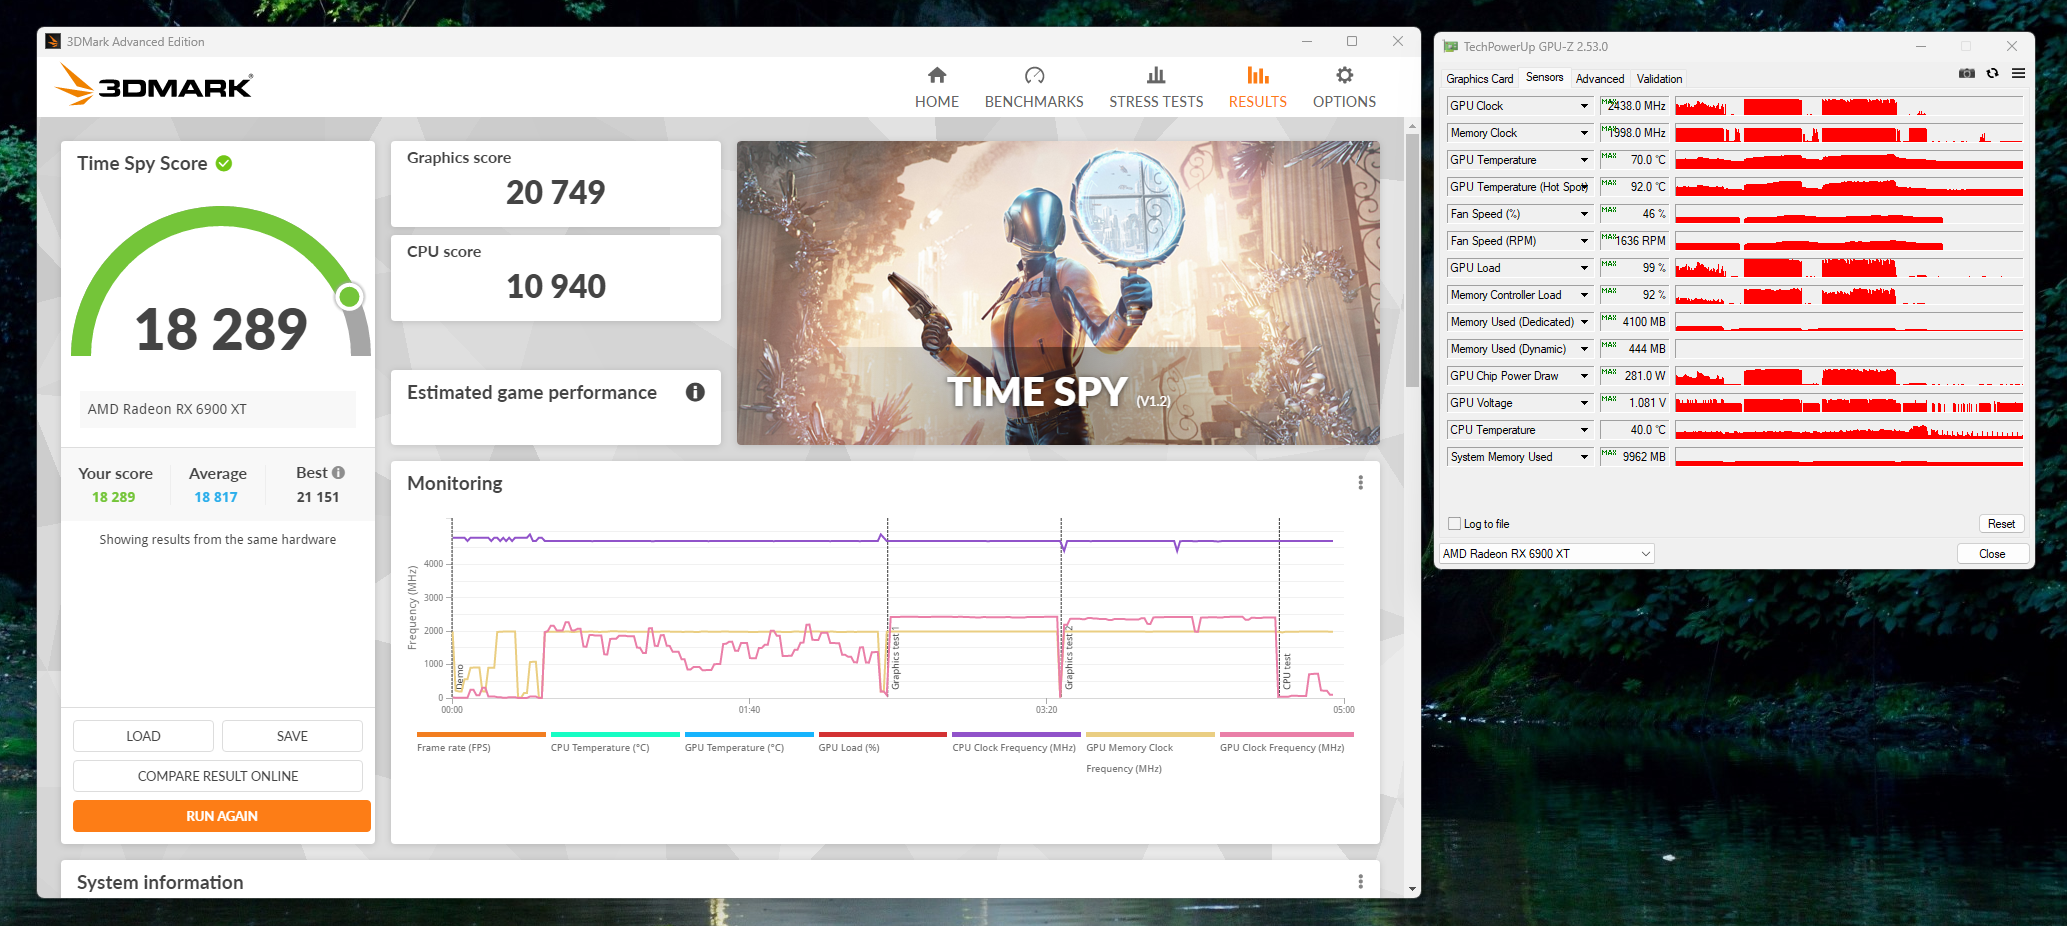Click the CPU score value 10 940
This screenshot has height=926, width=2067.
click(556, 286)
